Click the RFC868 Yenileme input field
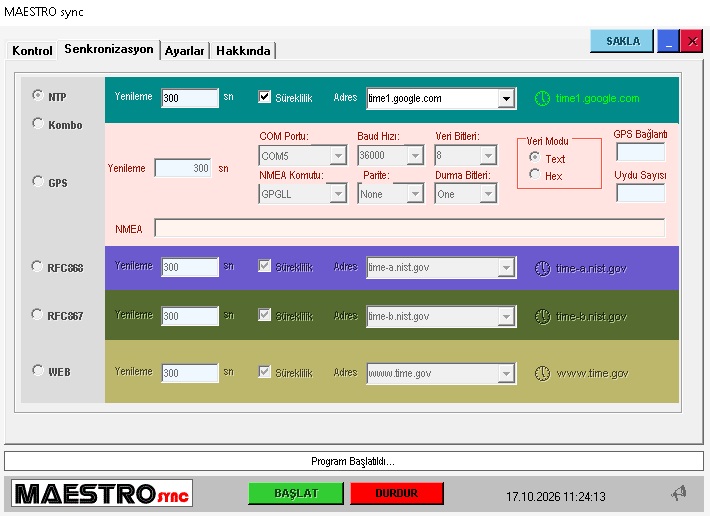710x516 pixels. [190, 268]
